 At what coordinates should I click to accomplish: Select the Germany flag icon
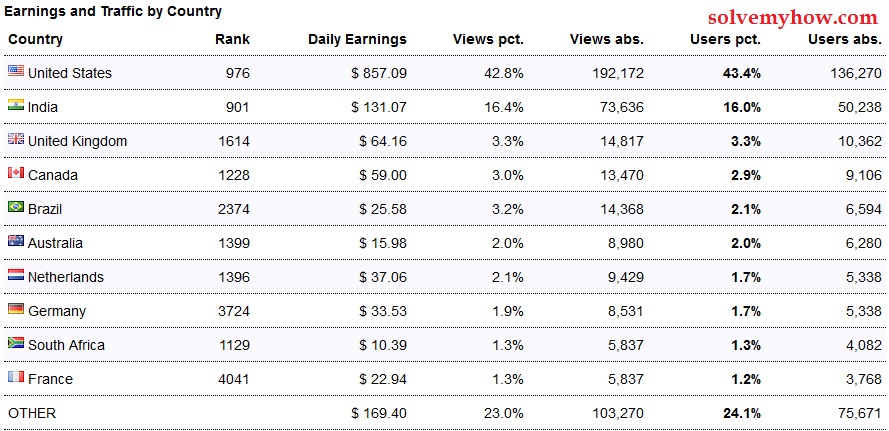(16, 309)
